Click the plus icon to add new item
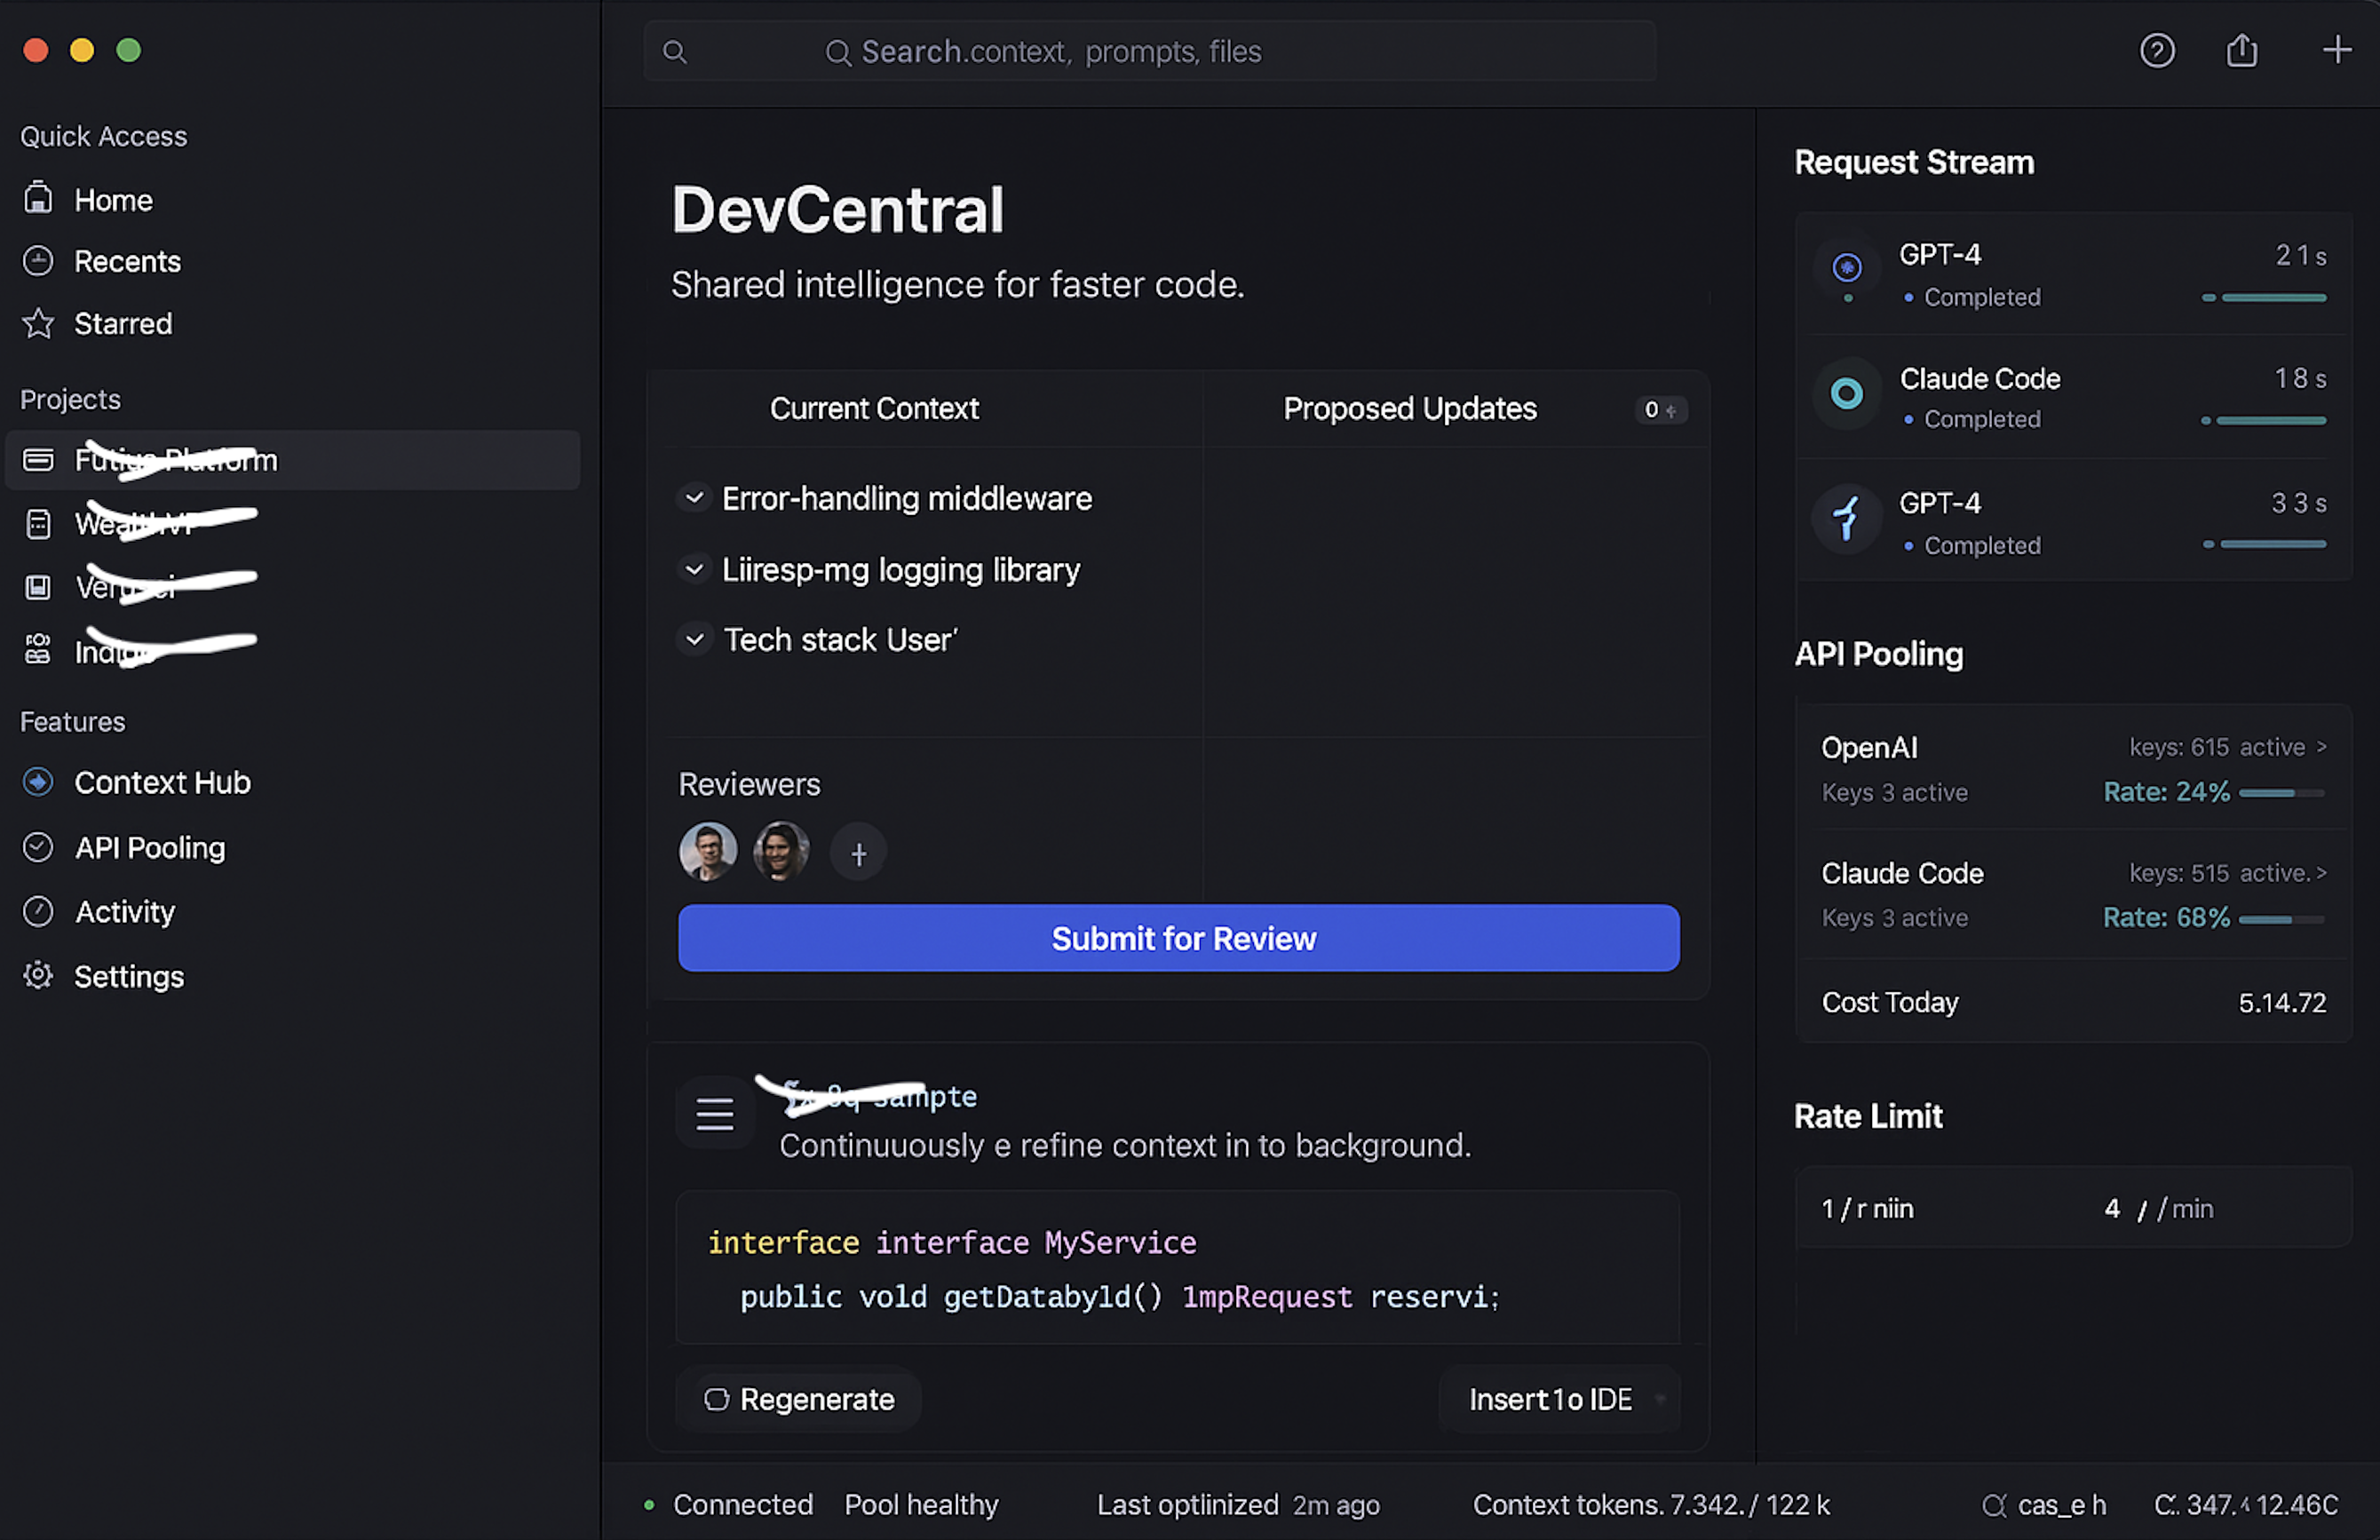 click(x=2336, y=50)
